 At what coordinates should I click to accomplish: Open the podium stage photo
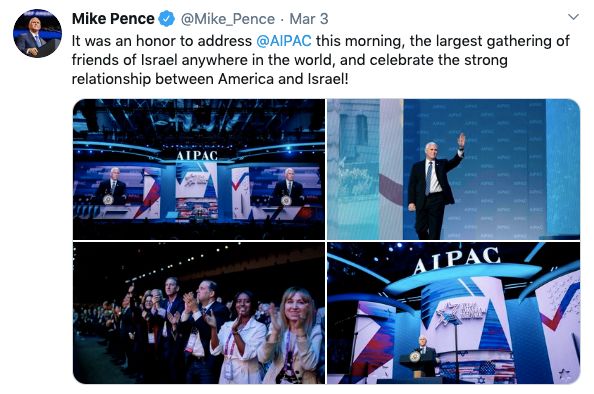[x=453, y=313]
